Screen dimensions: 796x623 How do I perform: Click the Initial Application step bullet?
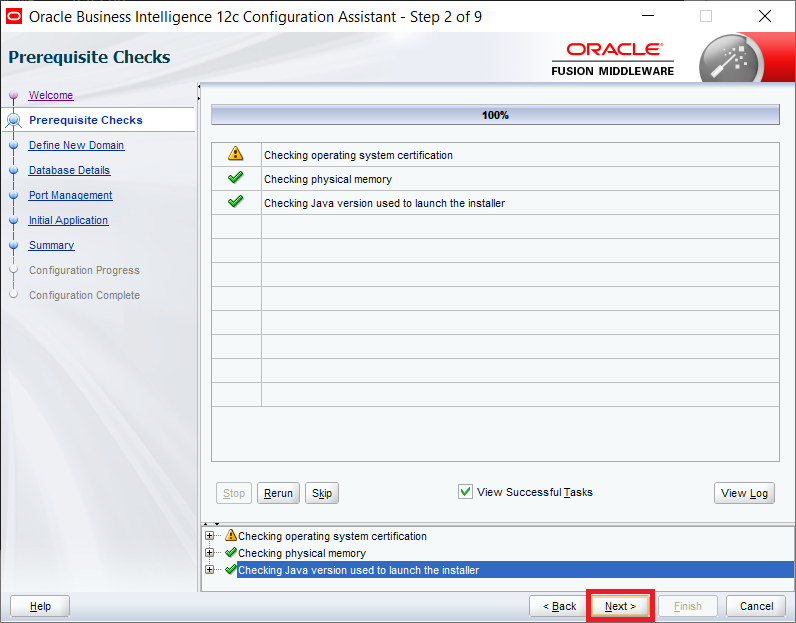click(14, 220)
